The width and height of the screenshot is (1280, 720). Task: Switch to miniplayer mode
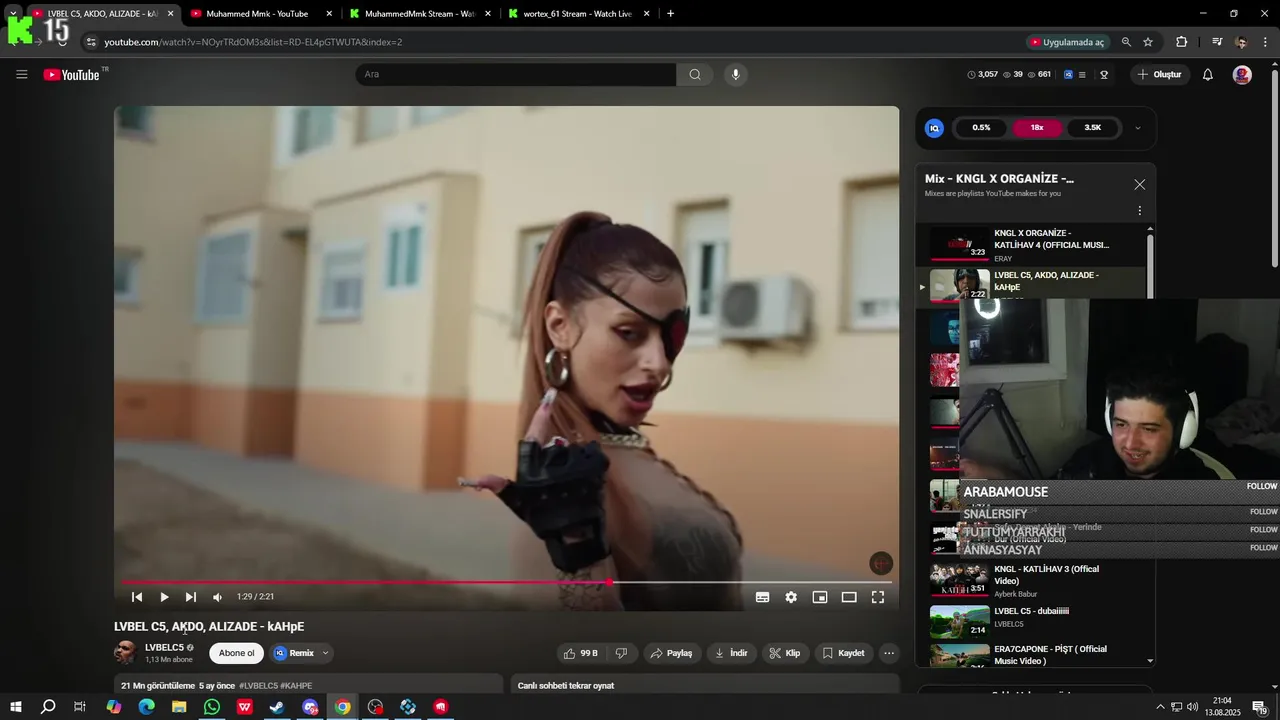(820, 597)
